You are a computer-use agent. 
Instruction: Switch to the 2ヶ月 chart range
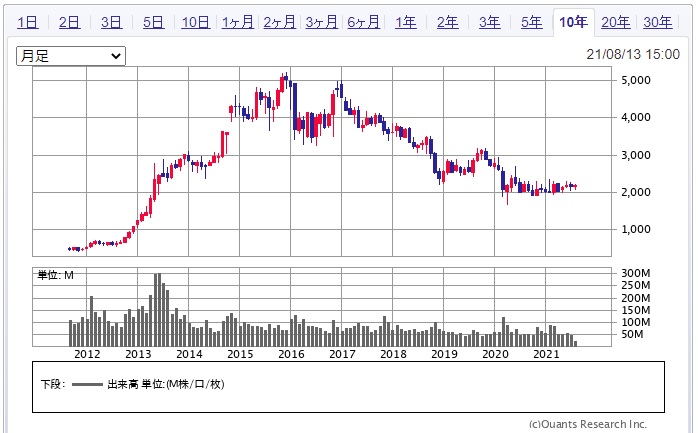click(280, 22)
